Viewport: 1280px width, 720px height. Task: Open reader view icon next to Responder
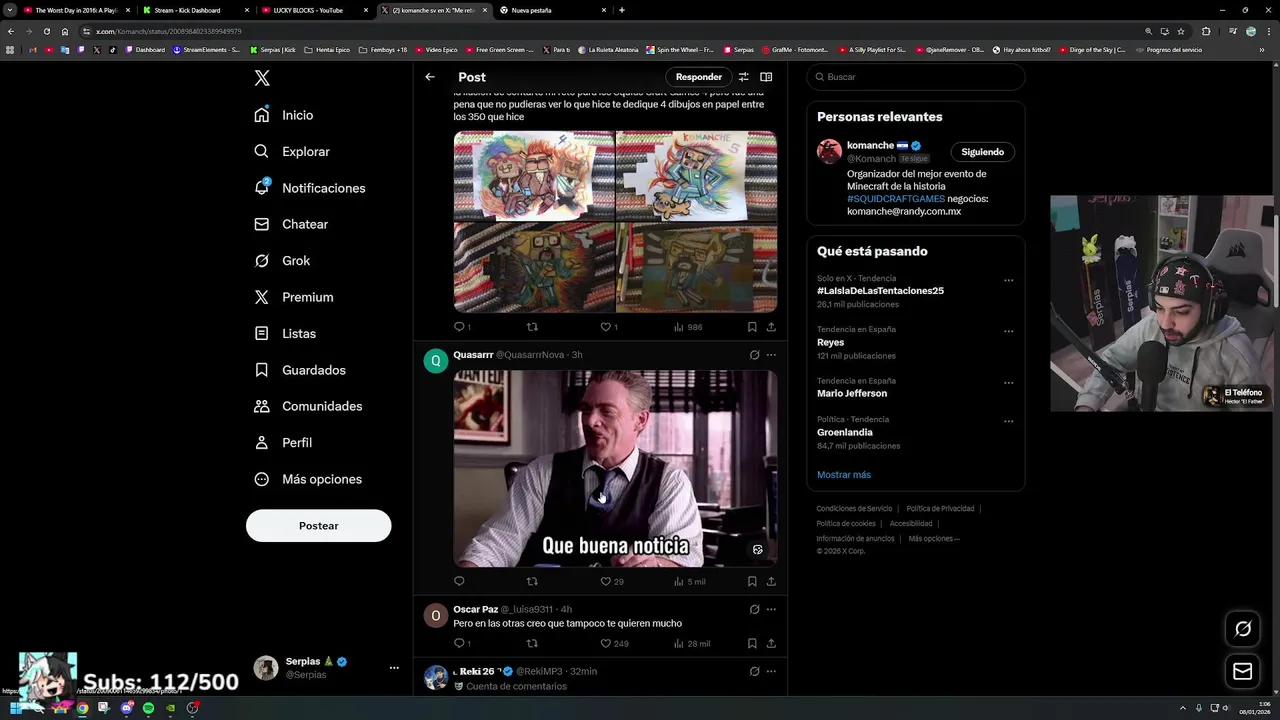766,77
